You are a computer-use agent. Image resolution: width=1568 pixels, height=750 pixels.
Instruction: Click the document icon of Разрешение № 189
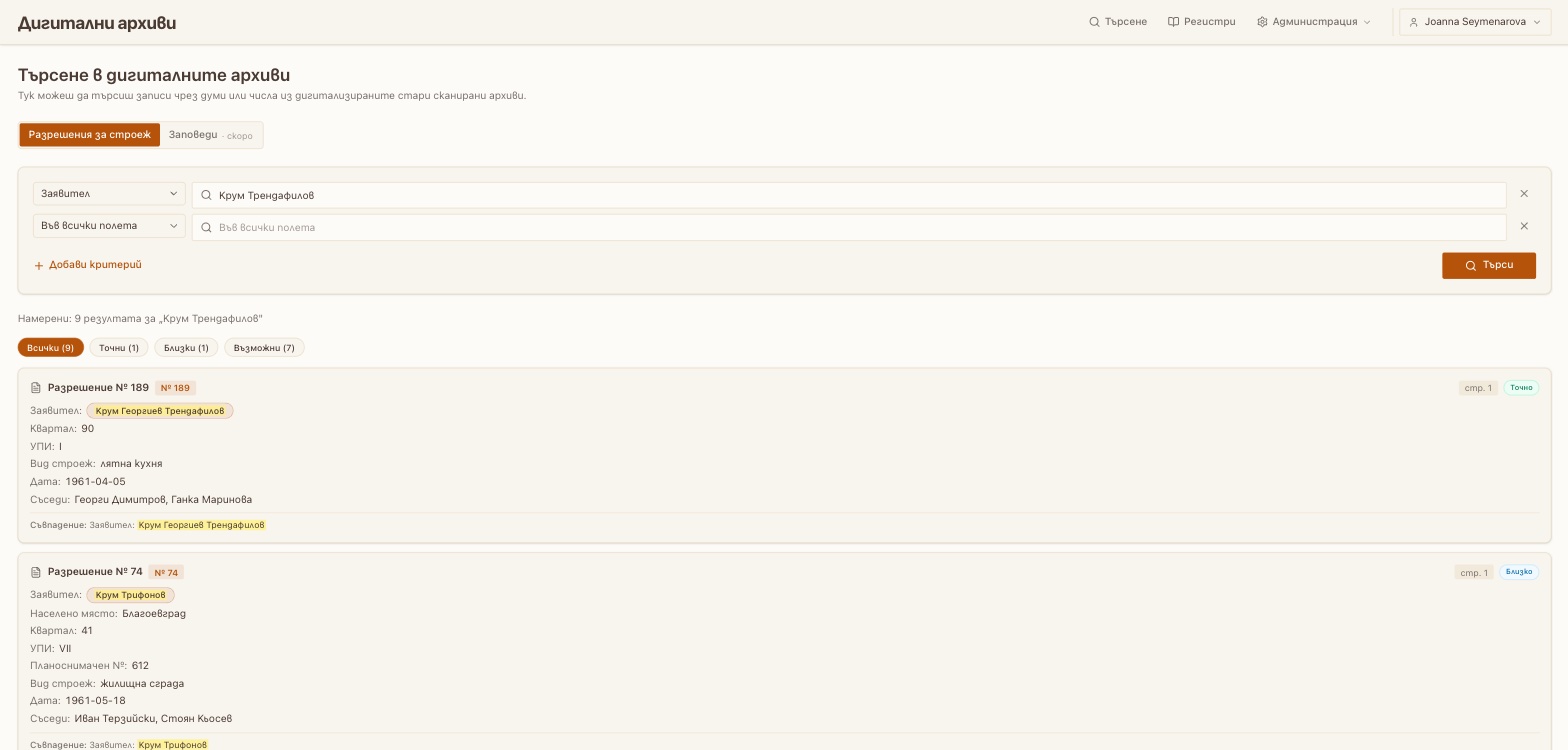(x=36, y=388)
